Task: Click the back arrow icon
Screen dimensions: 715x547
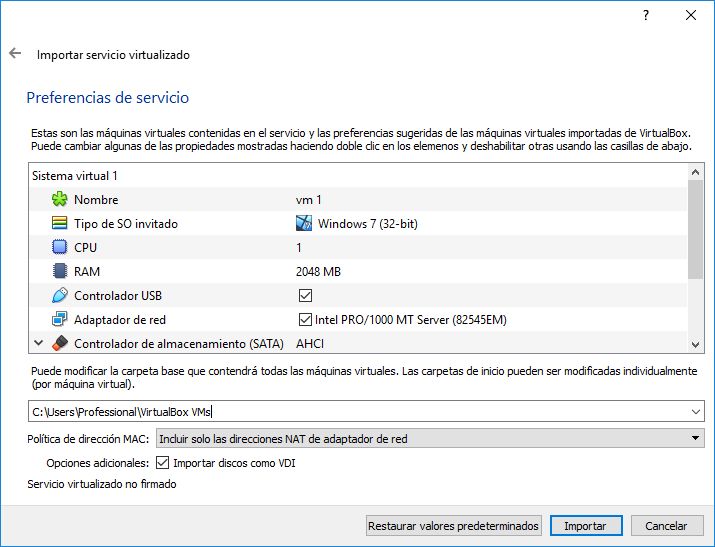Action: pos(15,53)
